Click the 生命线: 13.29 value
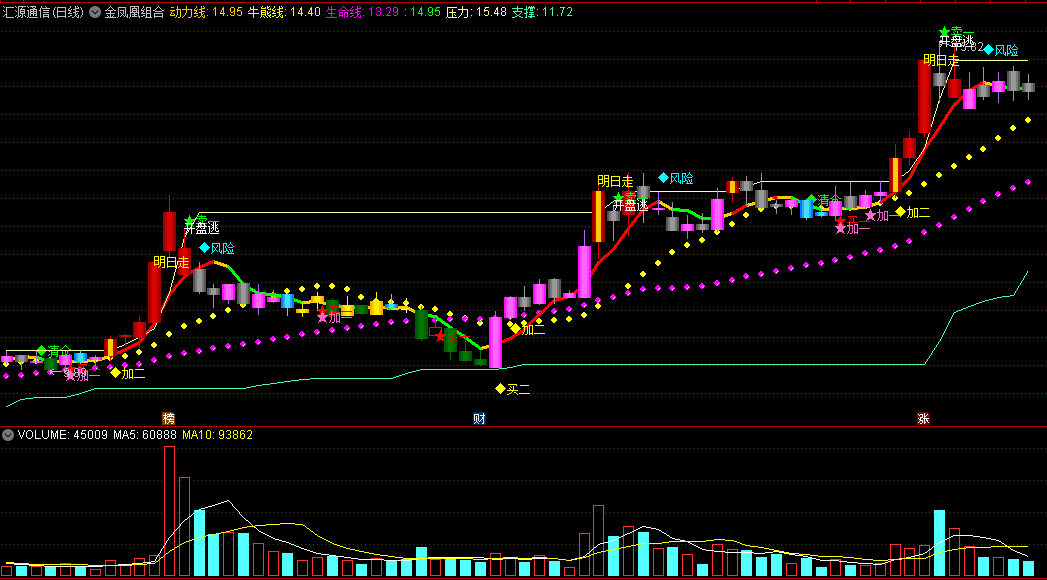This screenshot has height=580, width=1047. [362, 12]
